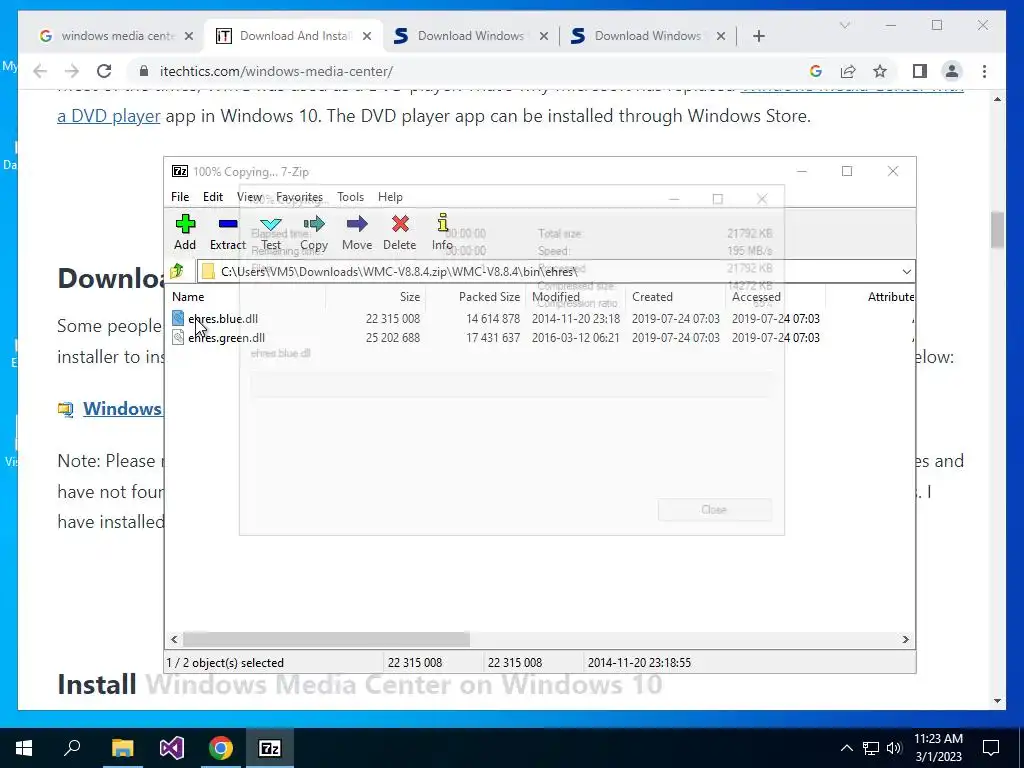This screenshot has height=768, width=1024.
Task: Go forward in Chrome
Action: point(72,71)
